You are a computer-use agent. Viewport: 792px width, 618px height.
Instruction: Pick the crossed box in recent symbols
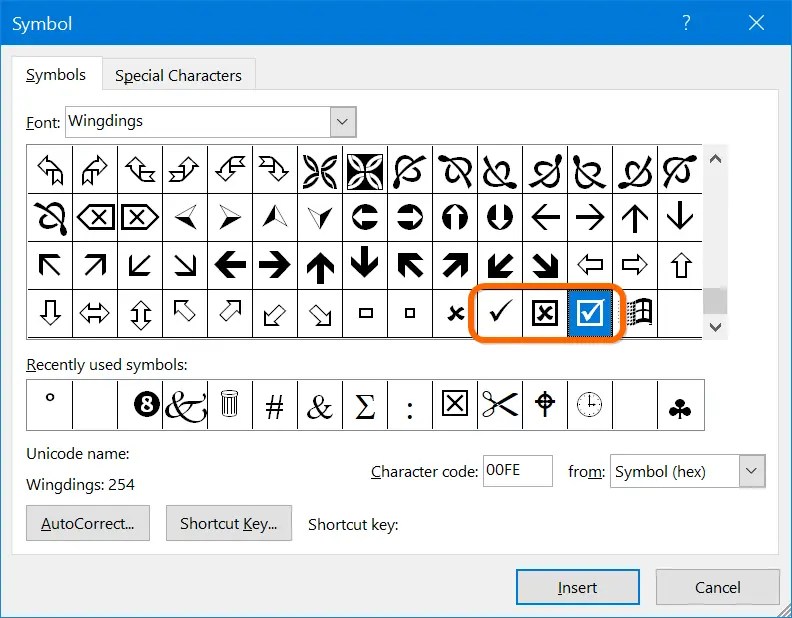[455, 404]
